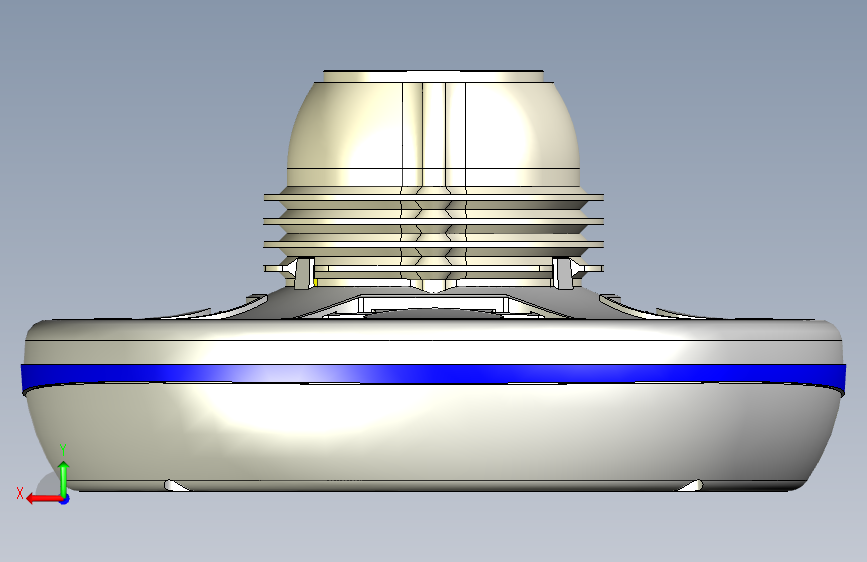Screen dimensions: 867x562
Task: Pick the left clip bracket under the ribbed fins
Action: coord(304,273)
